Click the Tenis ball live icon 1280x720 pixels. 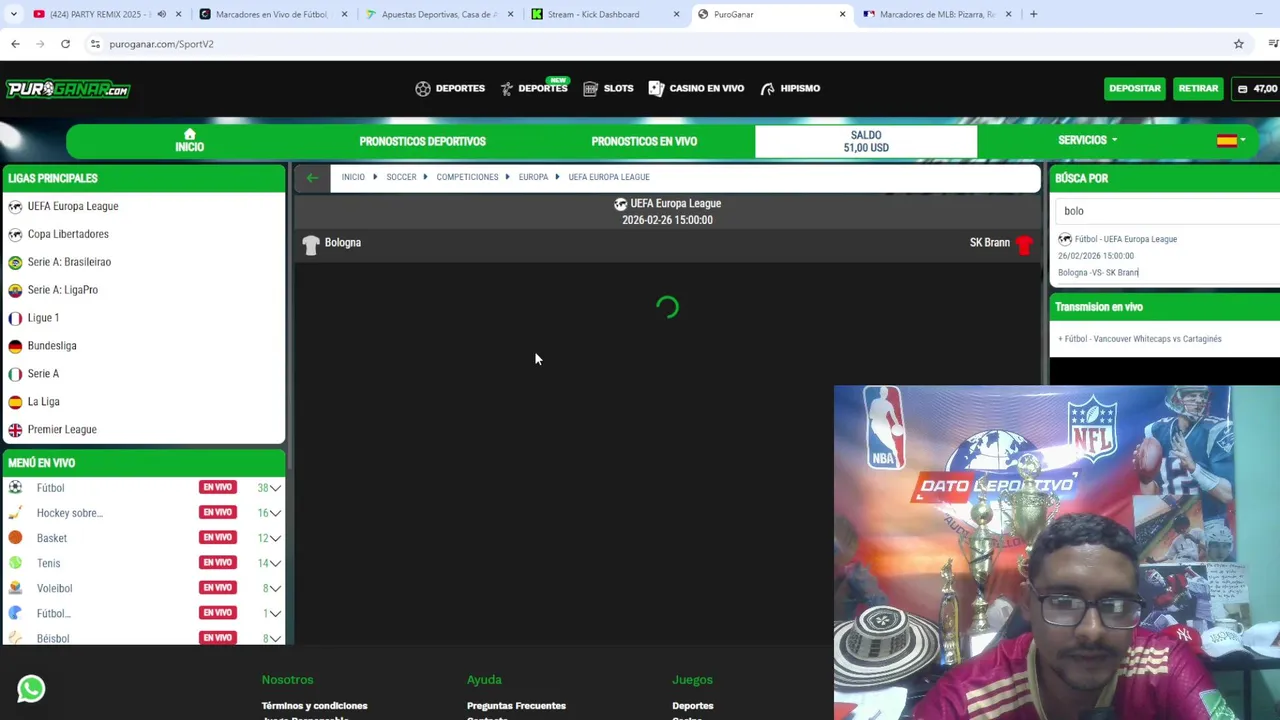[15, 562]
